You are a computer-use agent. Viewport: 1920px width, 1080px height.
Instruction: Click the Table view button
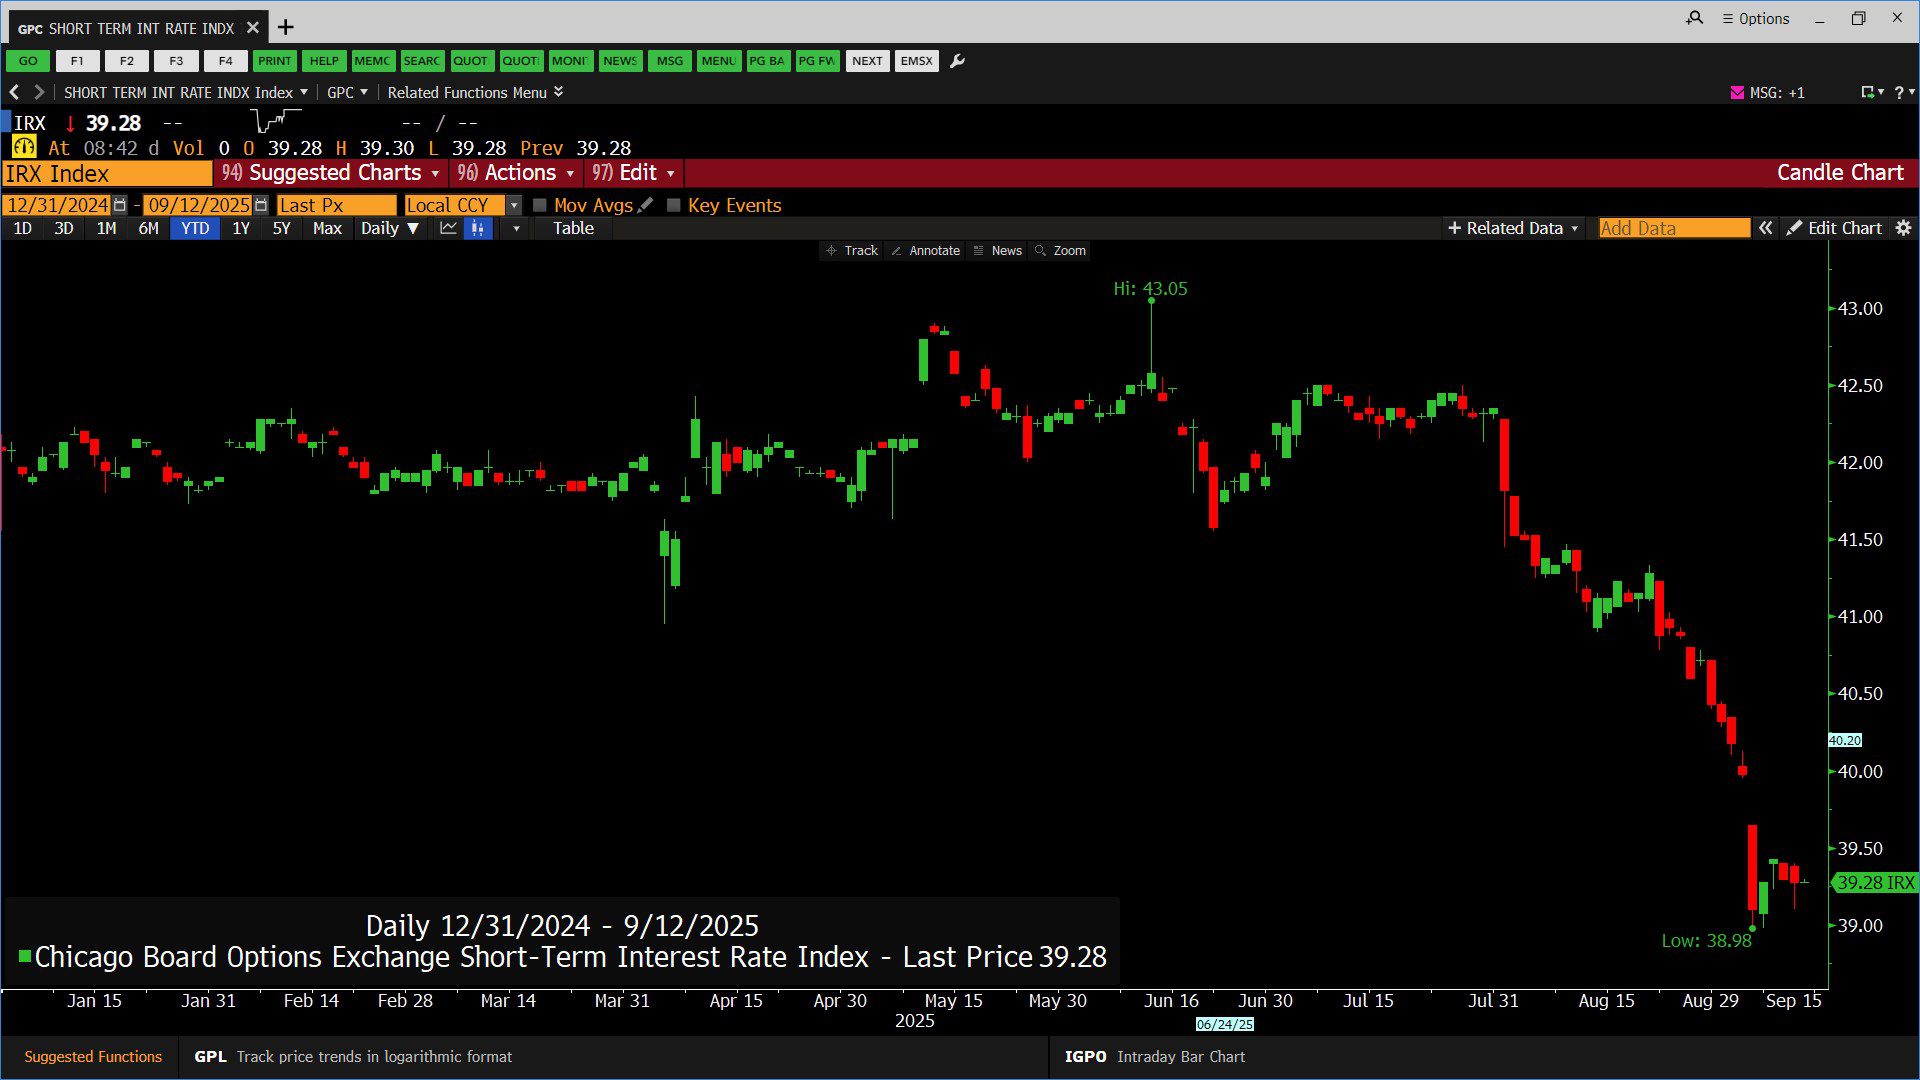pyautogui.click(x=573, y=228)
